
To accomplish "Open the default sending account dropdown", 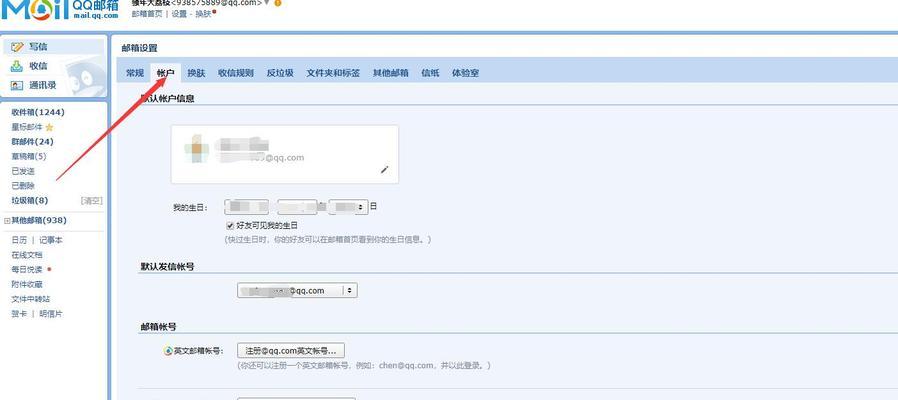I will 297,291.
